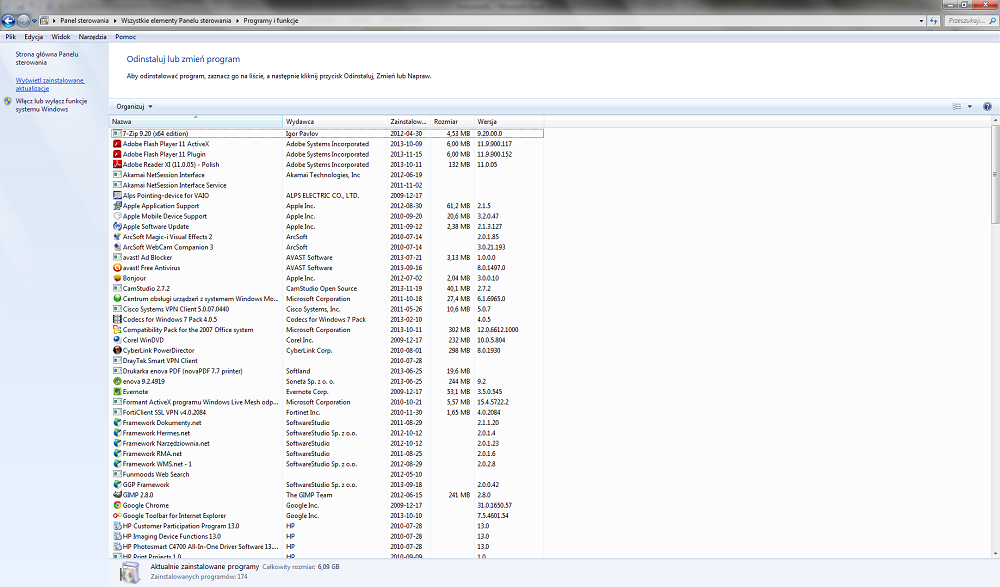Screen dimensions: 1000x587
Task: Click the scrollbar down arrow of the program list
Action: tap(994, 554)
